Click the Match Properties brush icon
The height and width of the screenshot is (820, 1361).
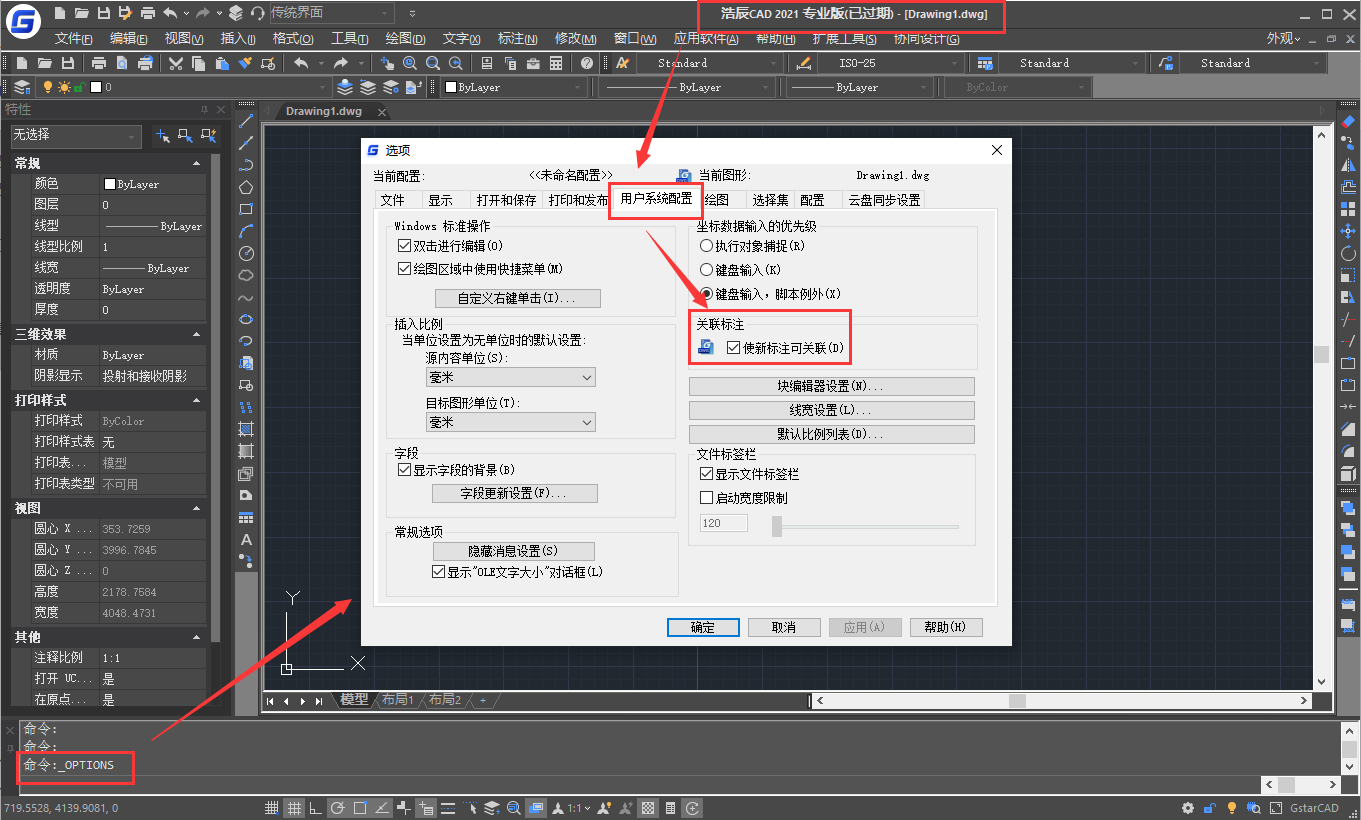(245, 63)
